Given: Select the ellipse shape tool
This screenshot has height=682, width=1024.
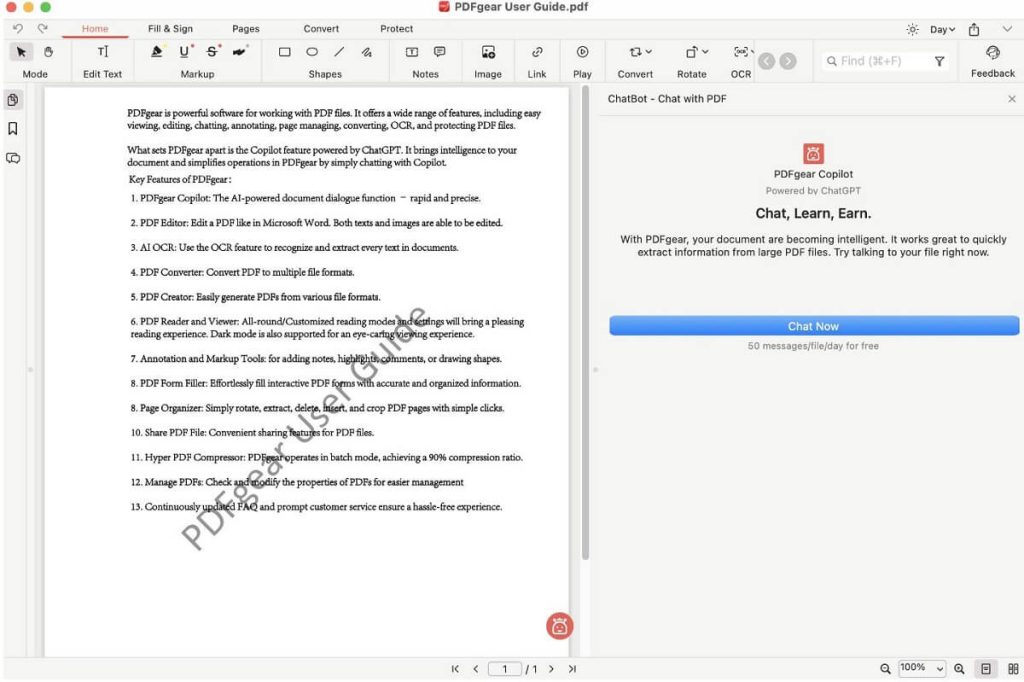Looking at the screenshot, I should pos(312,52).
